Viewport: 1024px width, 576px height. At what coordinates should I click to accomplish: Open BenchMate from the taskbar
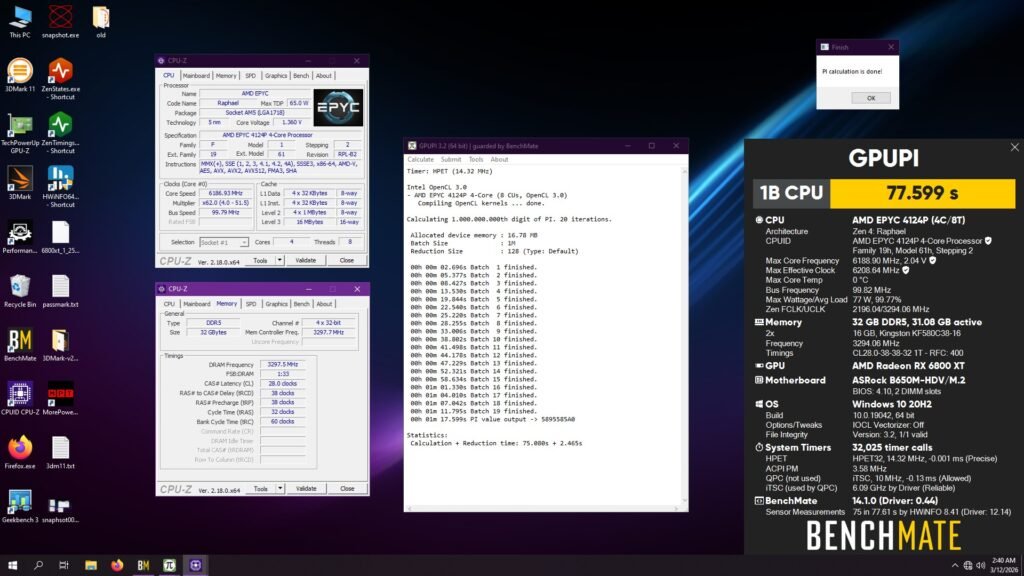click(143, 566)
